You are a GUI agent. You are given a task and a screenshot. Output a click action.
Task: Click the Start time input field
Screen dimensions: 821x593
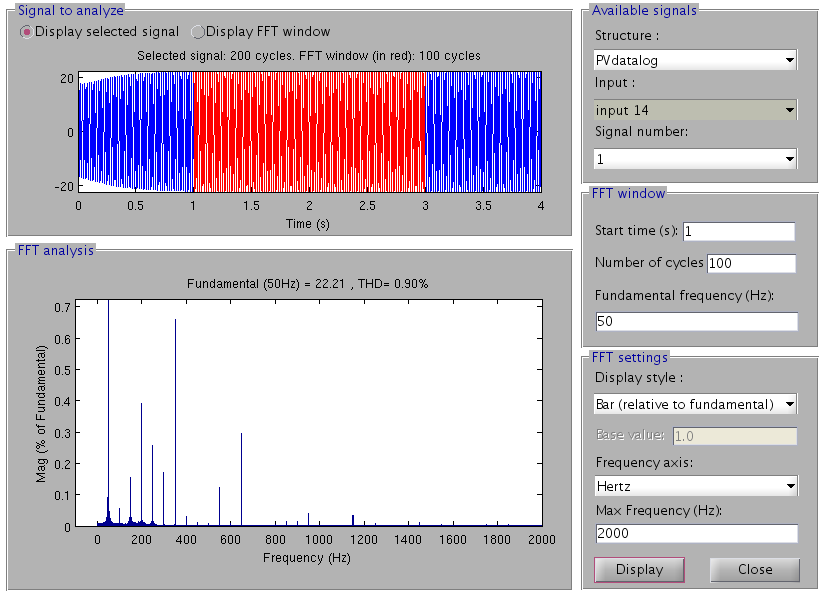coord(739,231)
